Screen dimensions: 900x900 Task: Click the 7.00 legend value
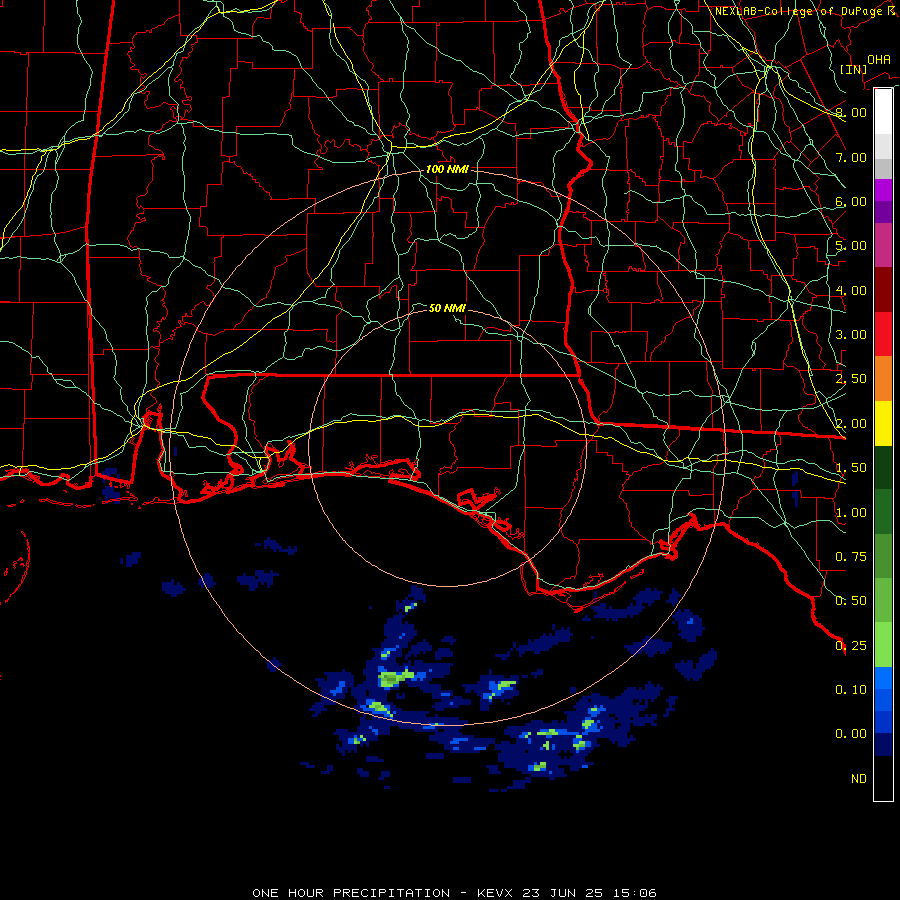tap(851, 157)
